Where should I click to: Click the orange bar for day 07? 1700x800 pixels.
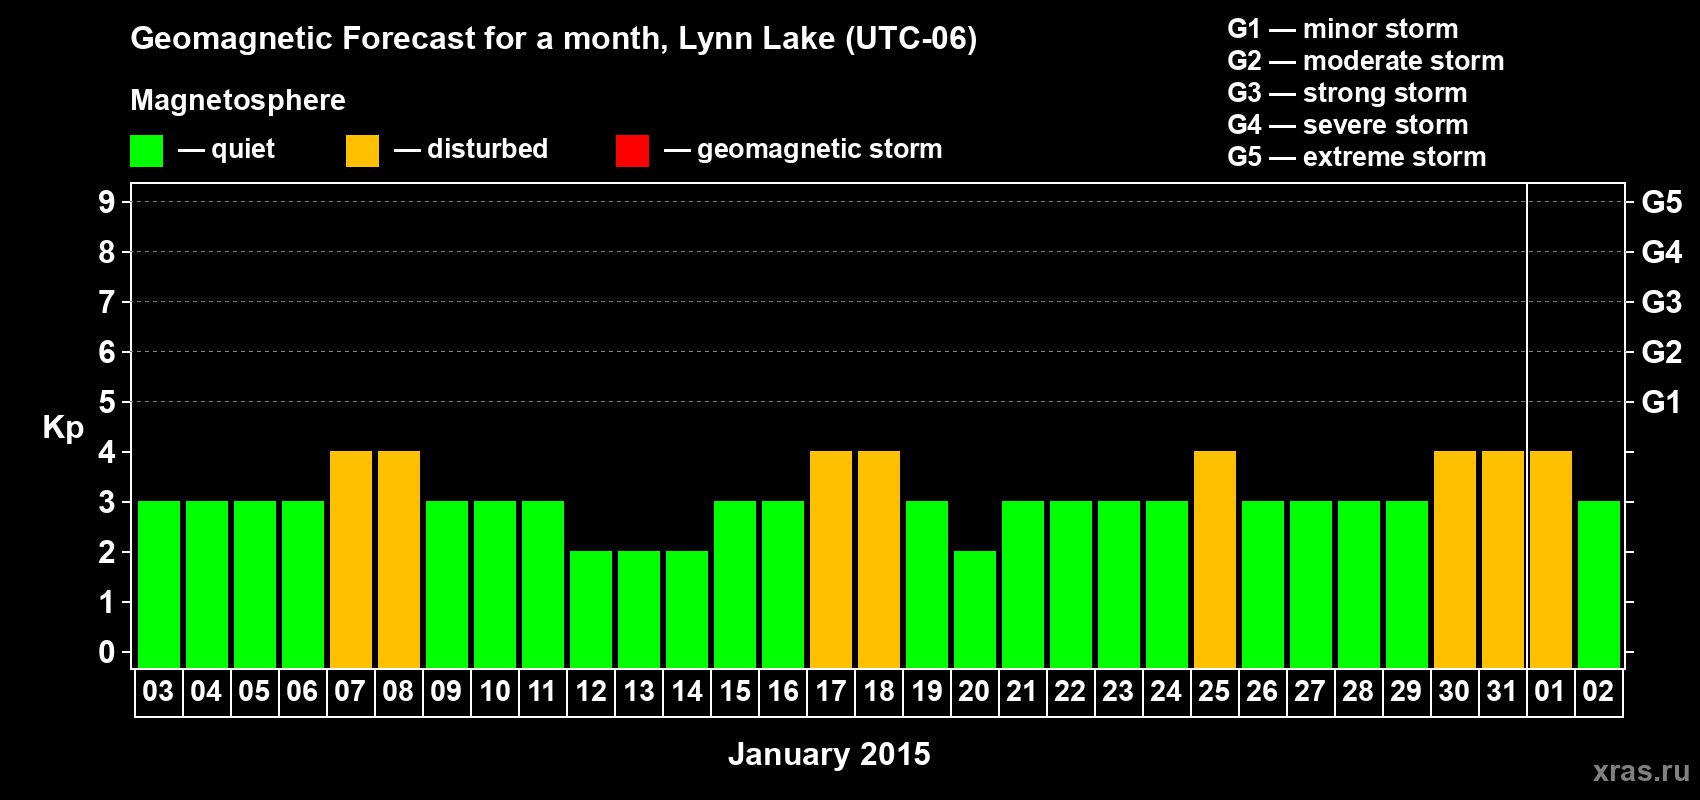click(351, 559)
